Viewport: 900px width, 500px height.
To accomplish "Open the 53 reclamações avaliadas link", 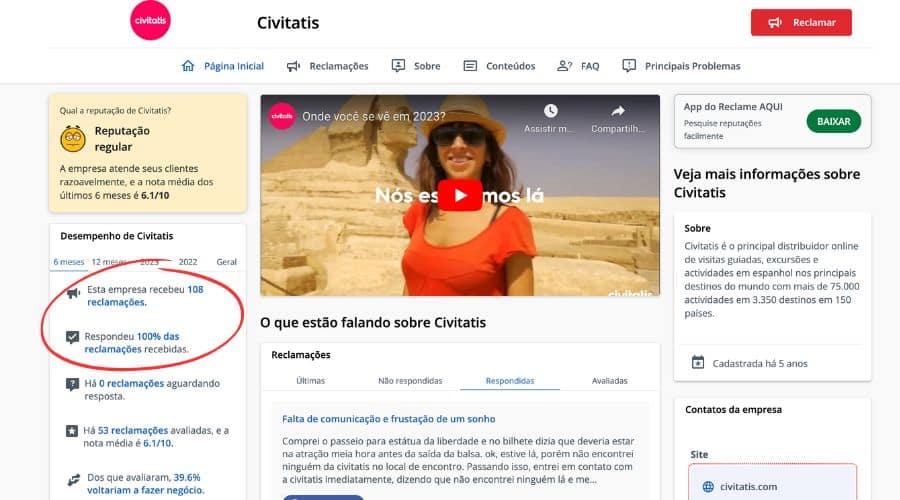I will pyautogui.click(x=133, y=431).
